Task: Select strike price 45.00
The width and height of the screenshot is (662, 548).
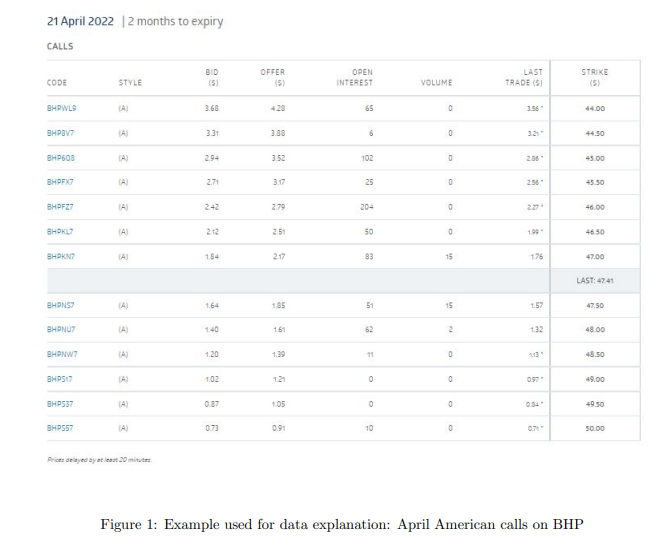Action: (x=595, y=158)
